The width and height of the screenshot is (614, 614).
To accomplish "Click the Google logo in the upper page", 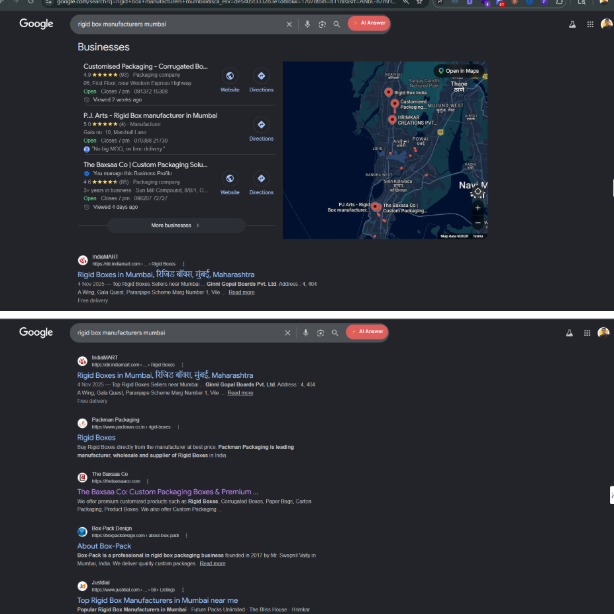I will (x=36, y=24).
